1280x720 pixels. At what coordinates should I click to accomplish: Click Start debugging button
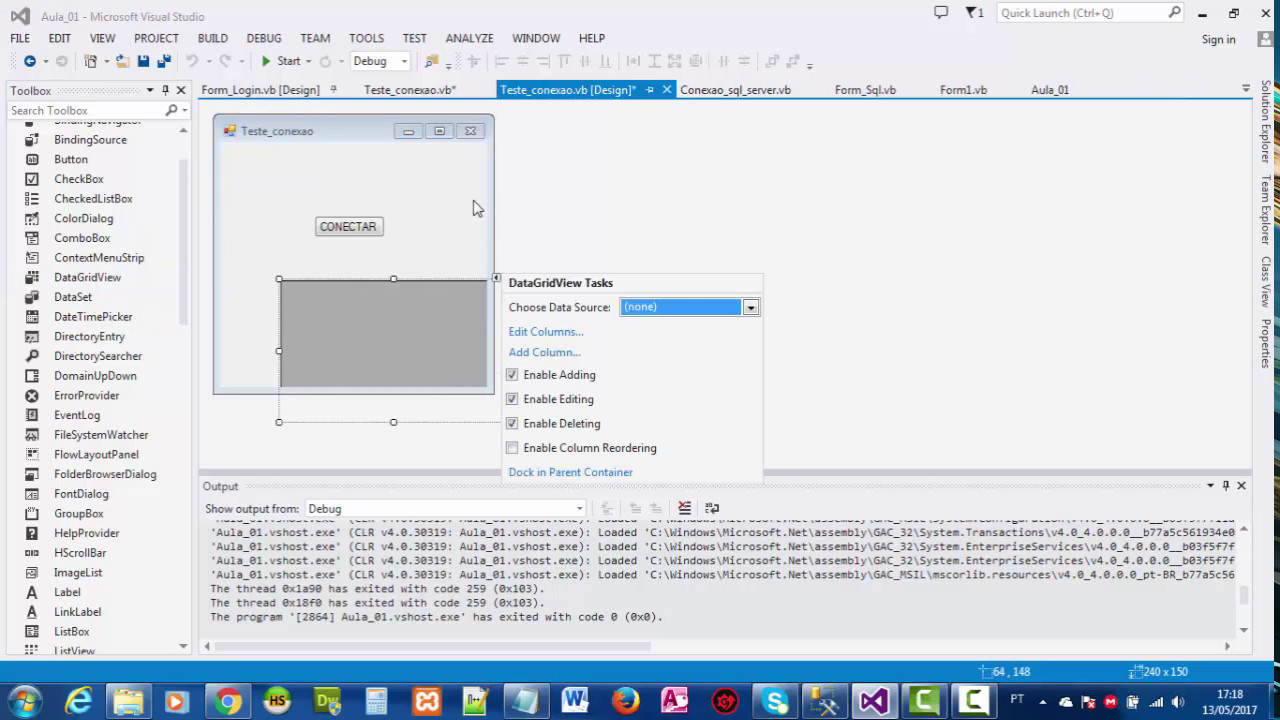pos(280,61)
